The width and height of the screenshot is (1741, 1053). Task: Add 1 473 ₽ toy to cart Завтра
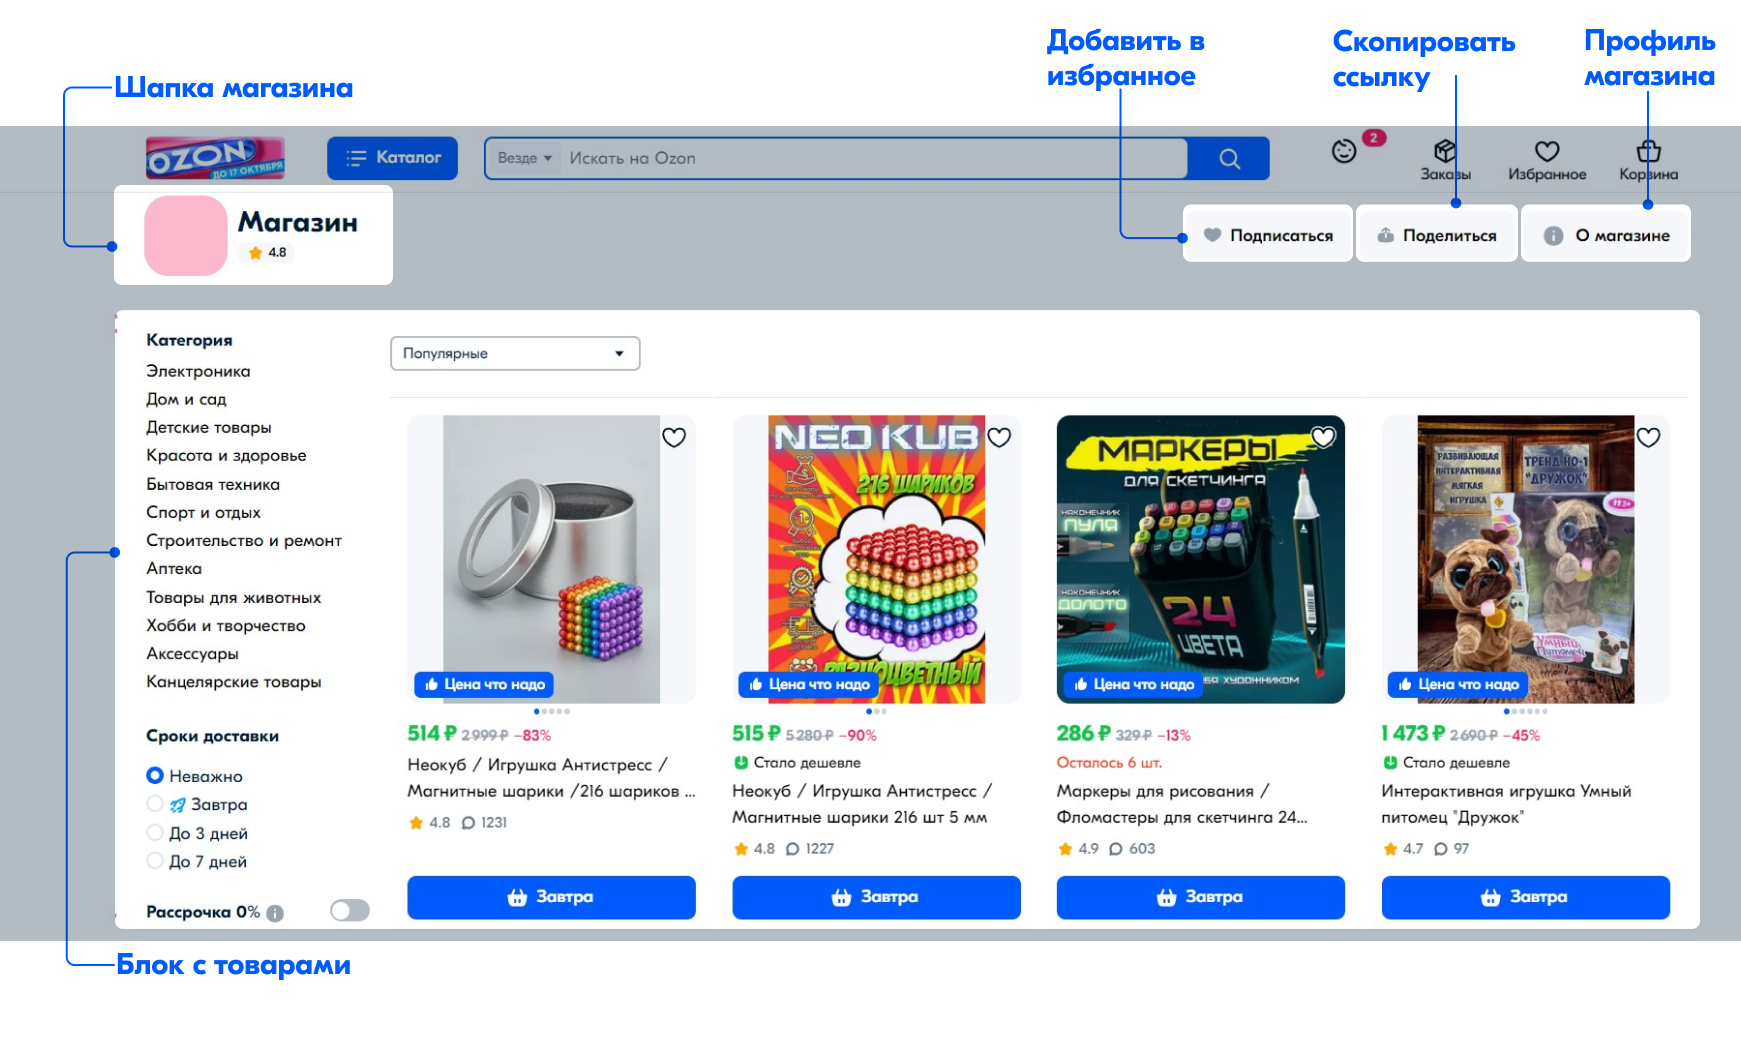coord(1525,897)
